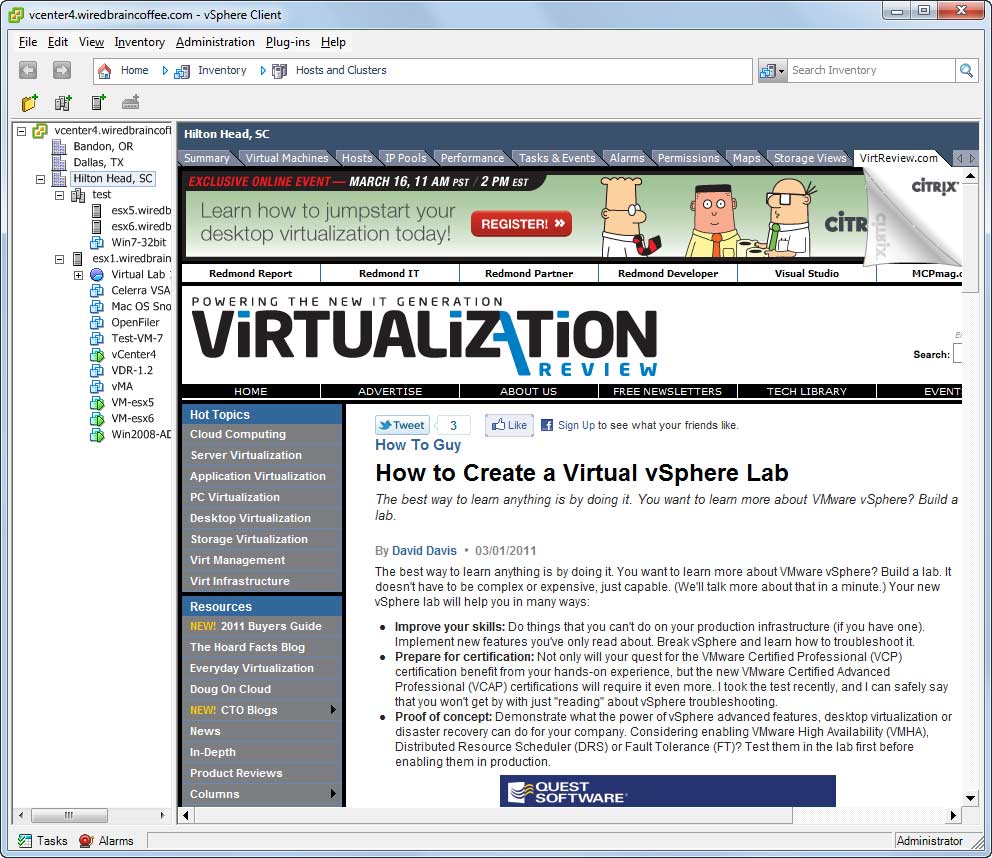The width and height of the screenshot is (992, 858).
Task: Click the New Folder toolbar icon
Action: (x=30, y=102)
